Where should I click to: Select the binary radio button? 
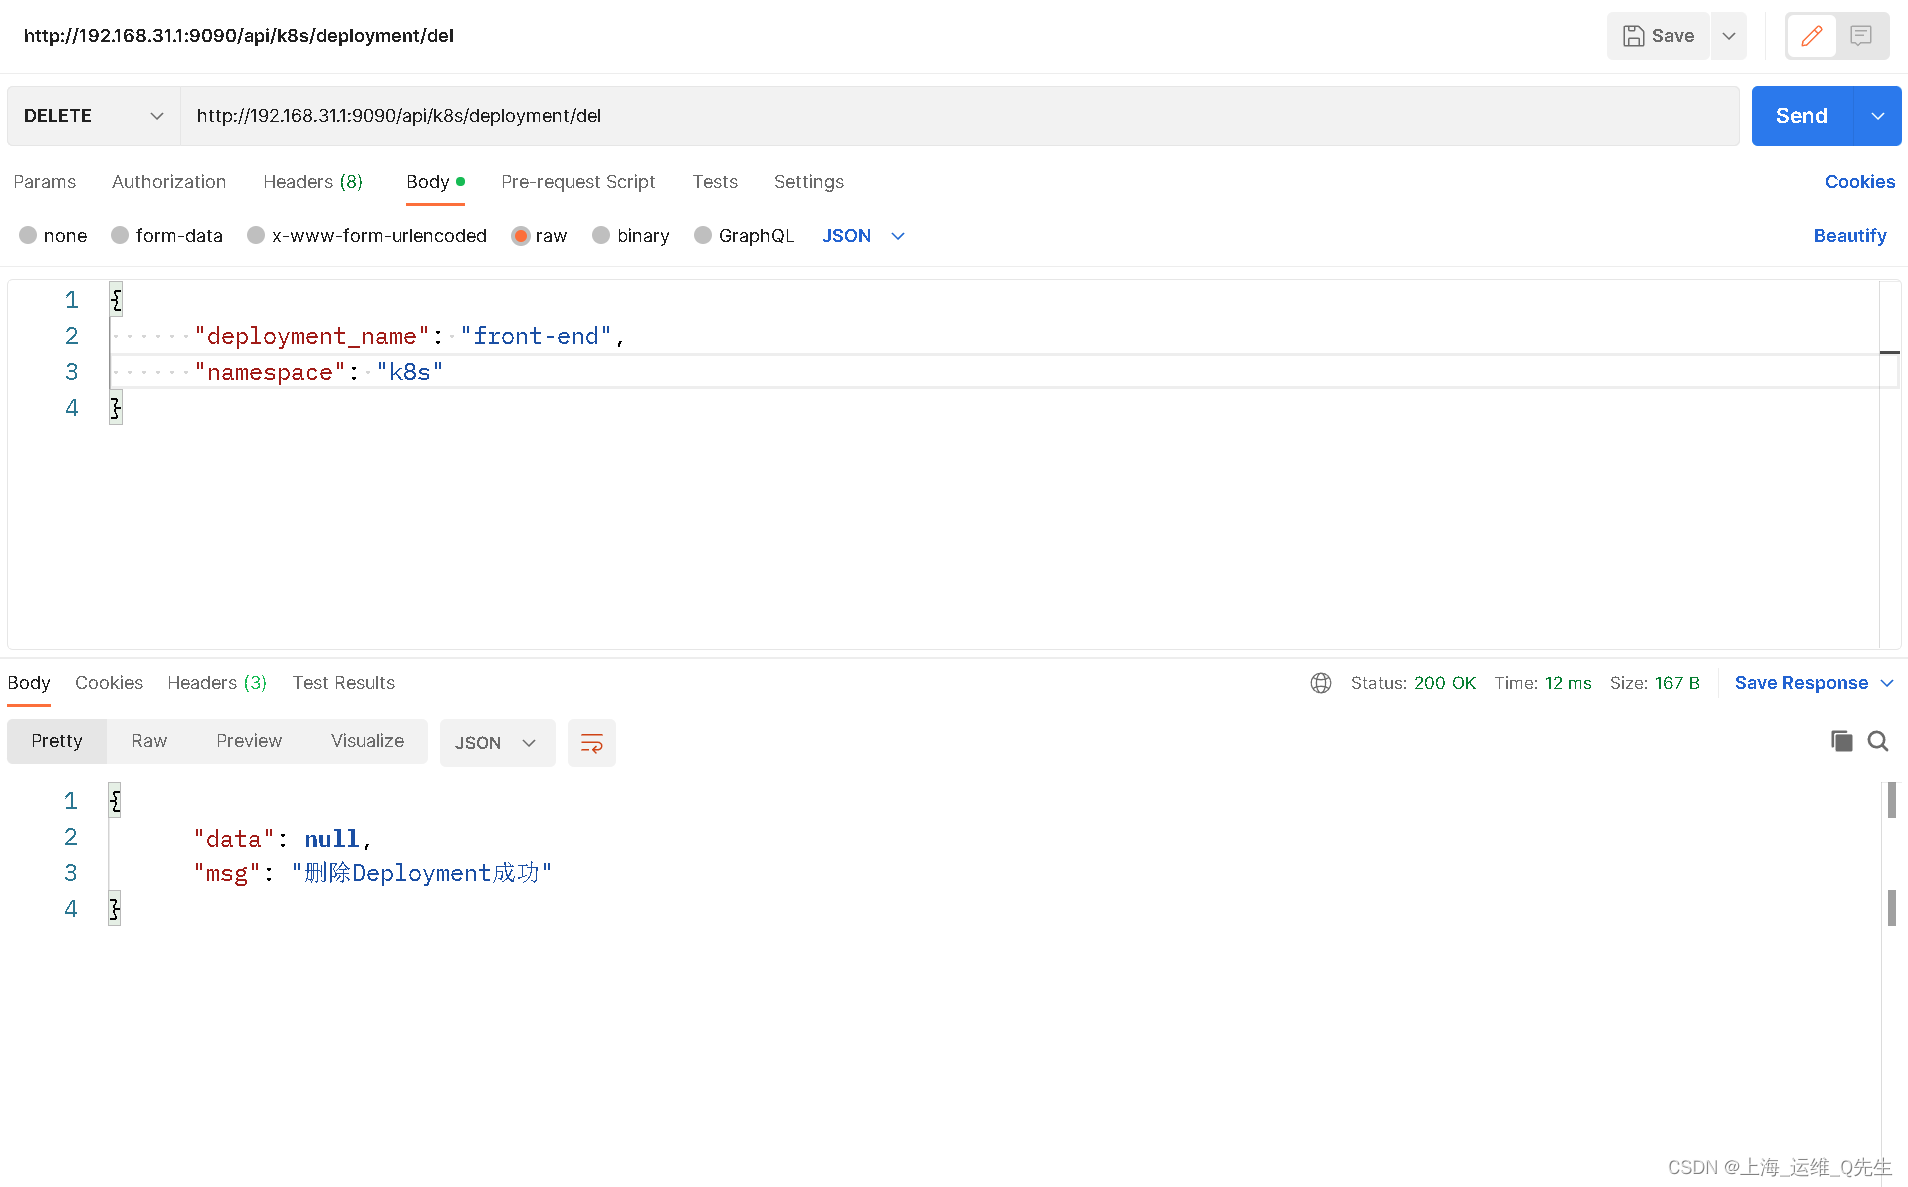click(x=601, y=235)
